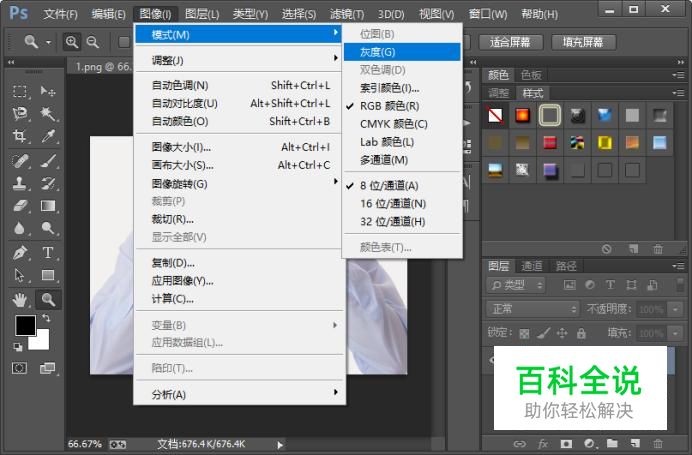Open the layer filter type dropdown 类型
This screenshot has width=692, height=455.
pos(516,285)
